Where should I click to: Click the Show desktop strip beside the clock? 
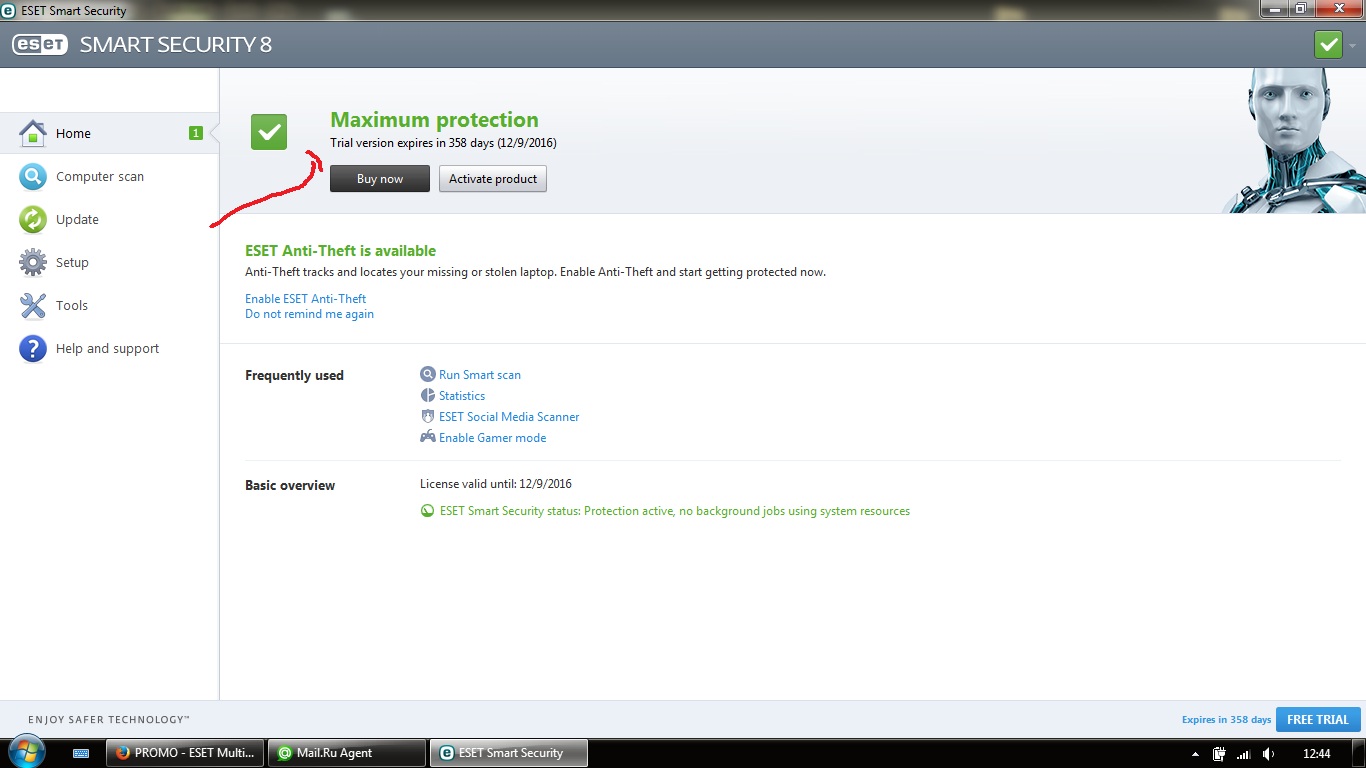point(1359,753)
